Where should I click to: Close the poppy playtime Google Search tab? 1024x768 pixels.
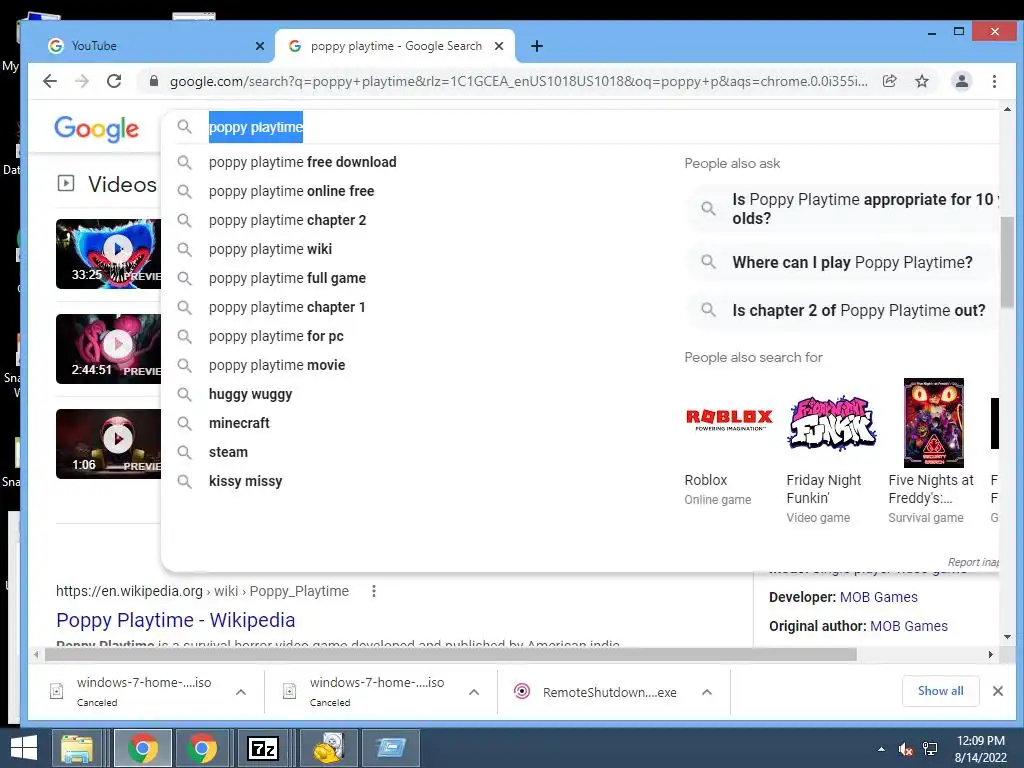tap(499, 46)
